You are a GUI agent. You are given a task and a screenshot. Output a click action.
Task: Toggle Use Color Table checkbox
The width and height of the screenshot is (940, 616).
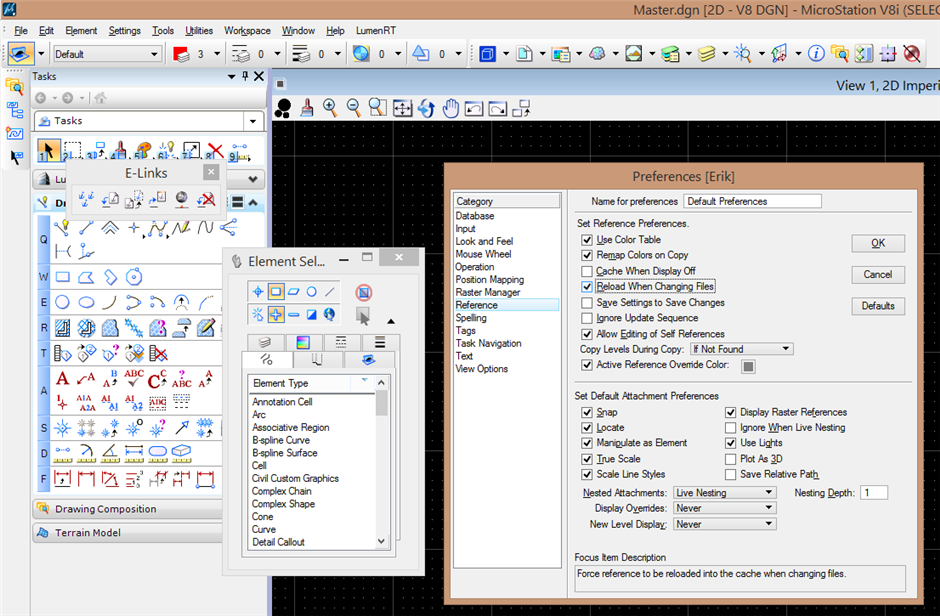[587, 240]
